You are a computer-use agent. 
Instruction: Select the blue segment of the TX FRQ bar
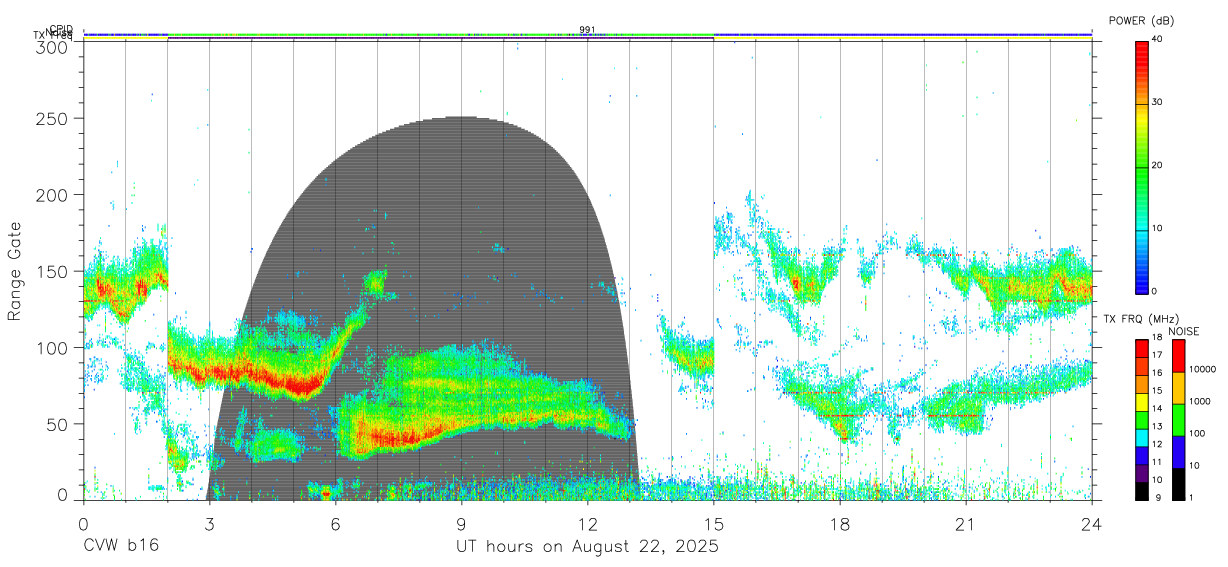(1142, 456)
